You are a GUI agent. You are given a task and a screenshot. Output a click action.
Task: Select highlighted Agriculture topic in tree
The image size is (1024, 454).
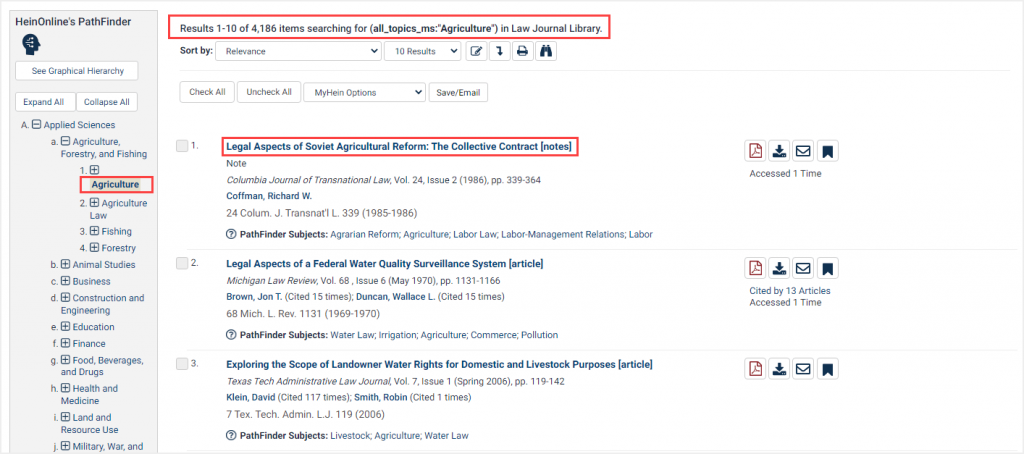tap(115, 185)
